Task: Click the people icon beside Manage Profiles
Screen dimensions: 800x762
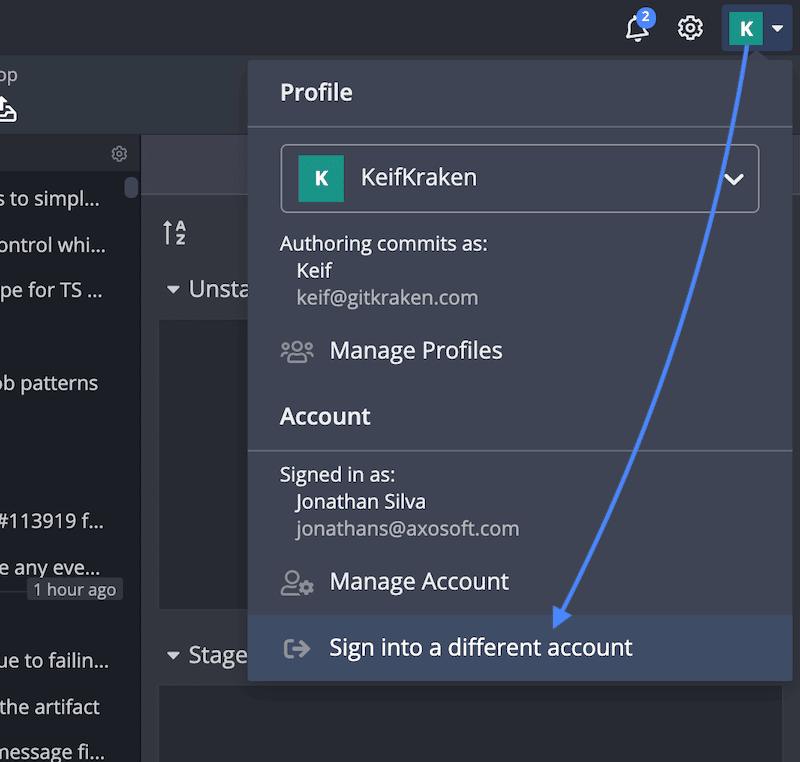Action: [x=297, y=351]
